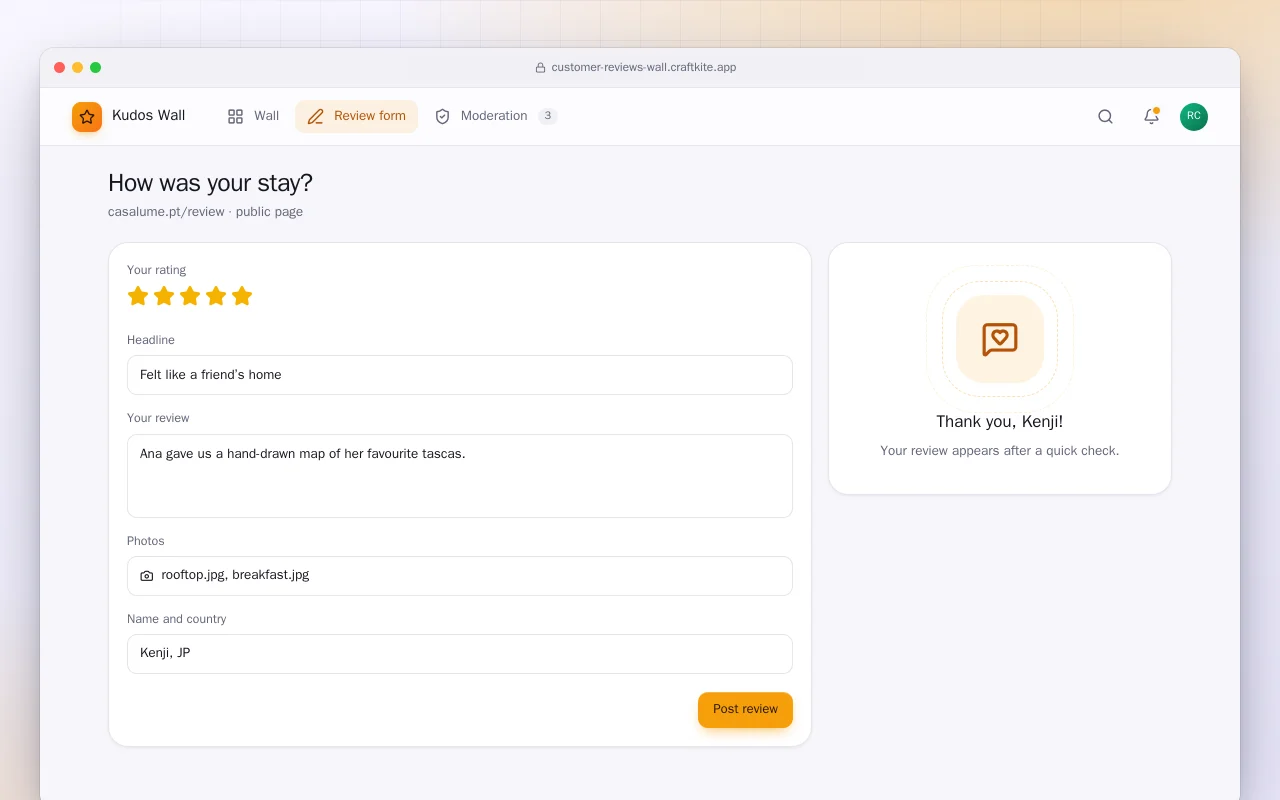Click the Photos upload field

pos(460,576)
